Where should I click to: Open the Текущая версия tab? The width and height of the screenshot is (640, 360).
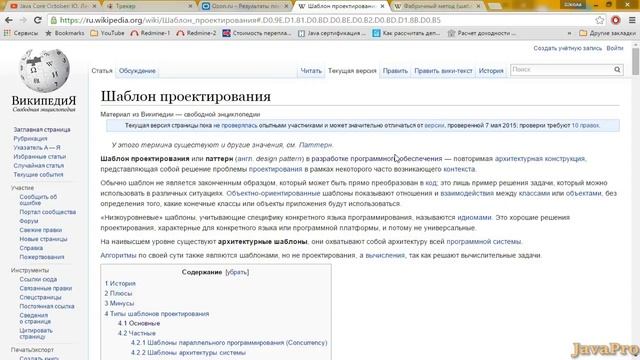pos(352,71)
